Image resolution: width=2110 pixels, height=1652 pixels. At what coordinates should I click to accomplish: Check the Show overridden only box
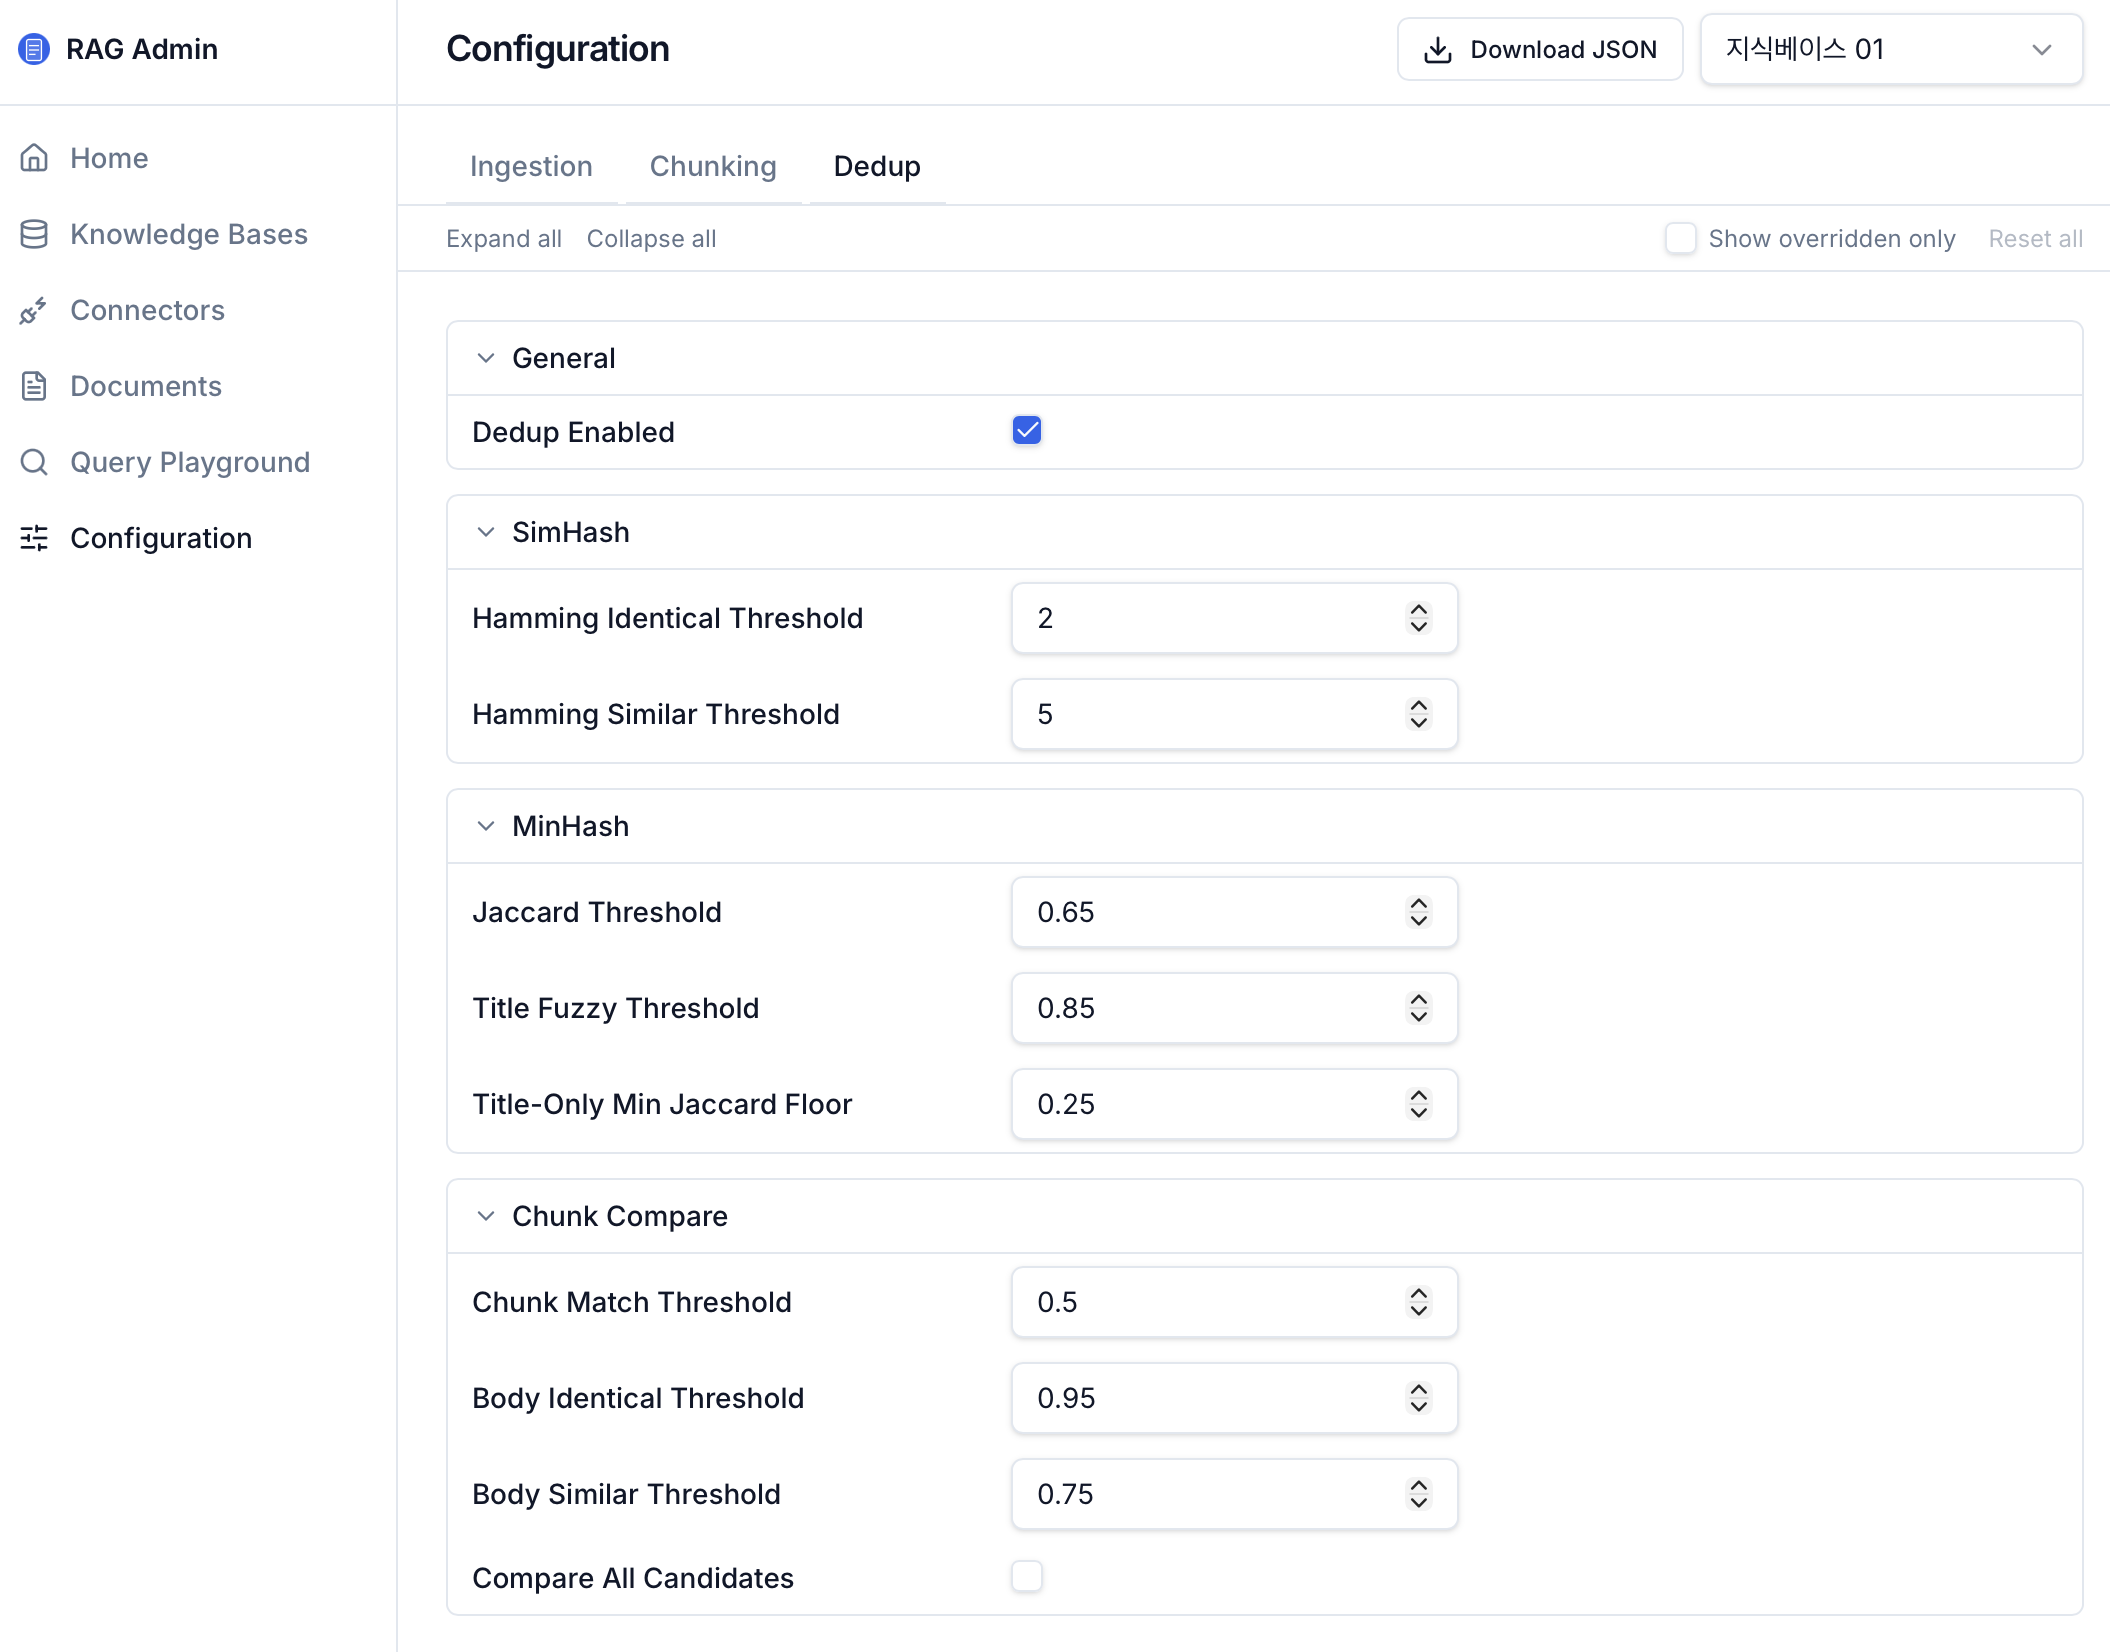(x=1681, y=238)
